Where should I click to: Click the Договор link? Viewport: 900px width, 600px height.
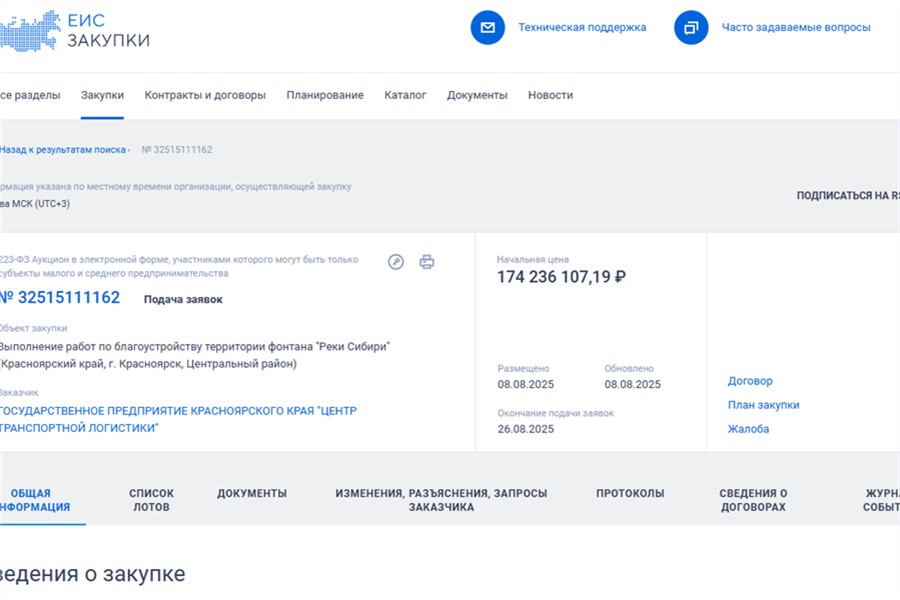click(750, 381)
